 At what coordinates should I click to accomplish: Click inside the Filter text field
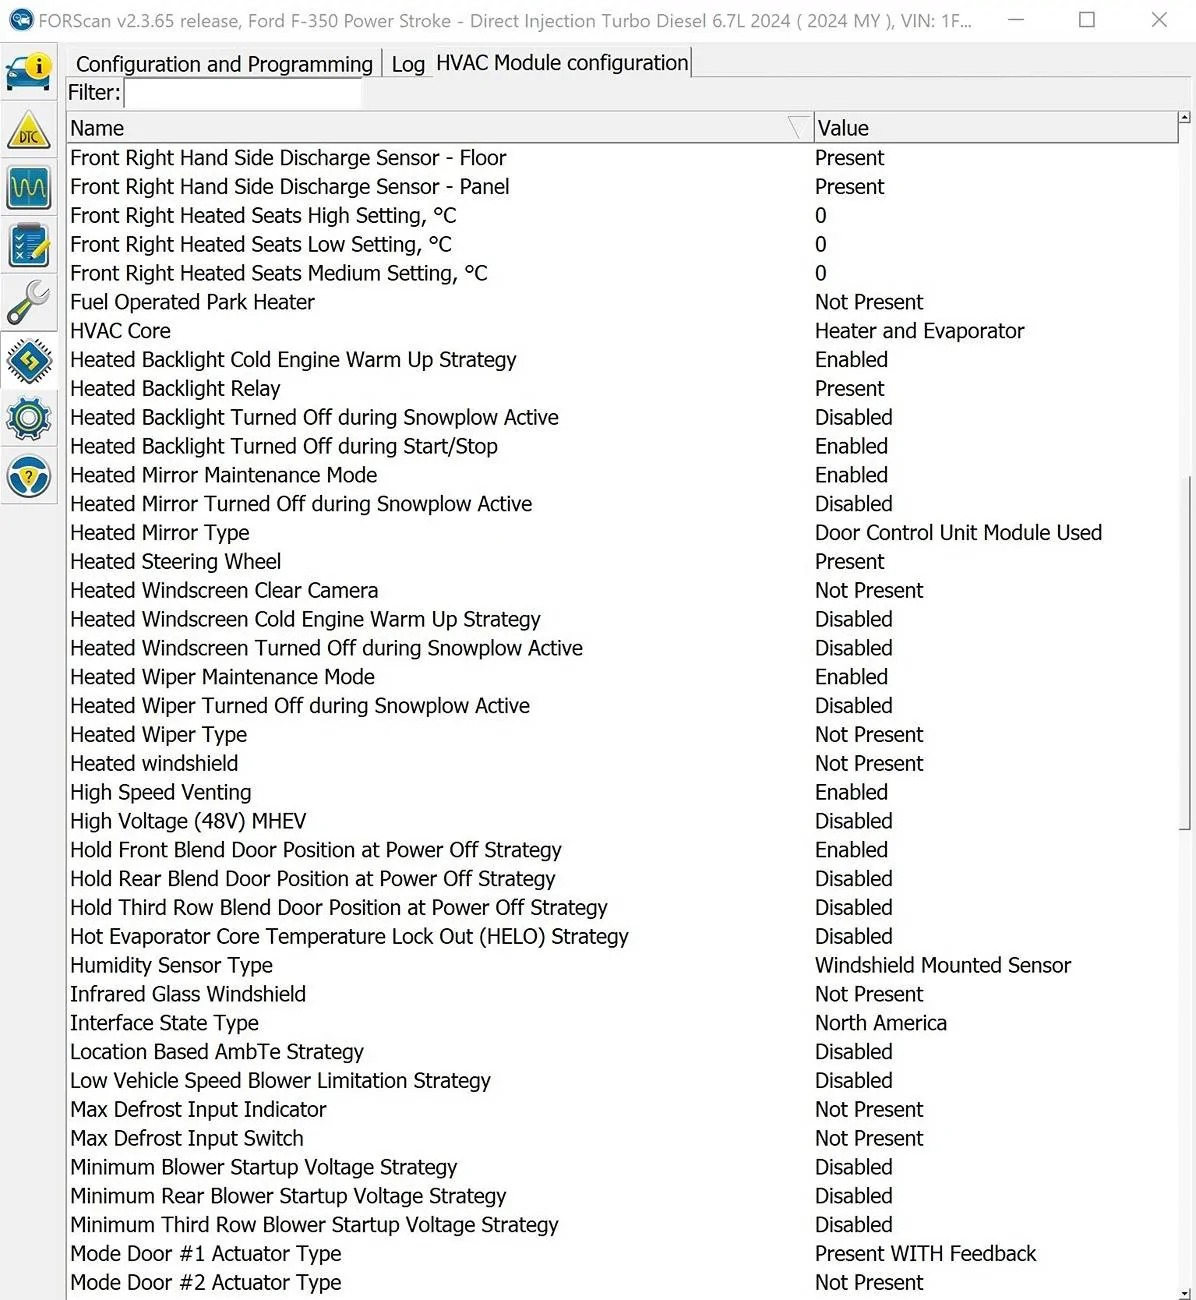242,93
